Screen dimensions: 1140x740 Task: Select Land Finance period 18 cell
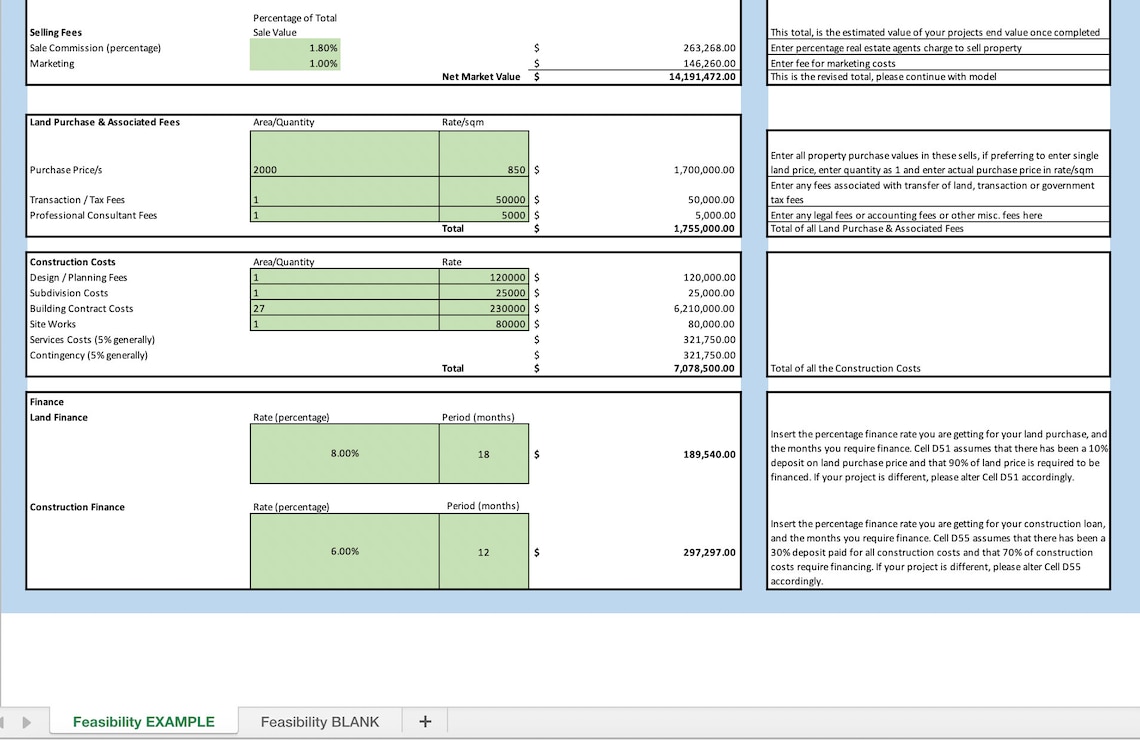[484, 454]
